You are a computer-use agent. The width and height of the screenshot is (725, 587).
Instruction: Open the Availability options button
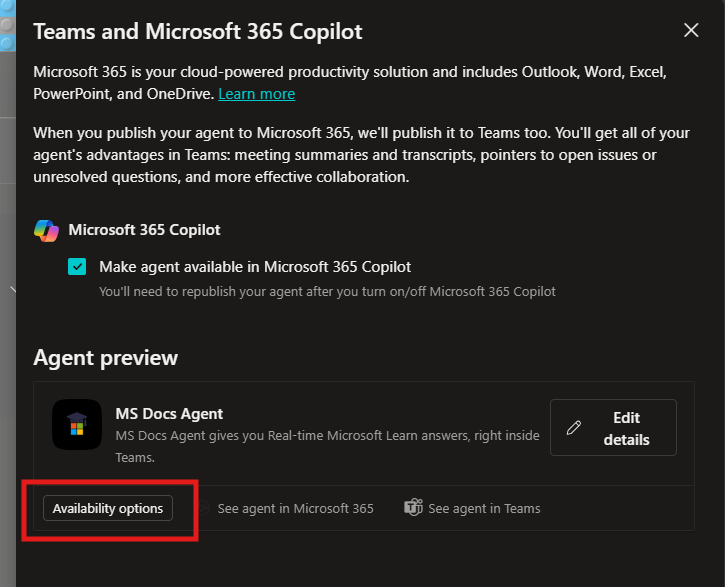[x=108, y=508]
